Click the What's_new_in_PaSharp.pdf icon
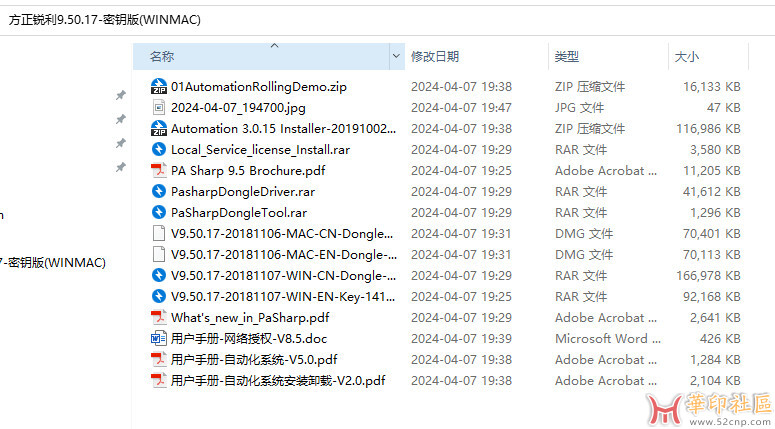The height and width of the screenshot is (429, 775). click(x=159, y=317)
